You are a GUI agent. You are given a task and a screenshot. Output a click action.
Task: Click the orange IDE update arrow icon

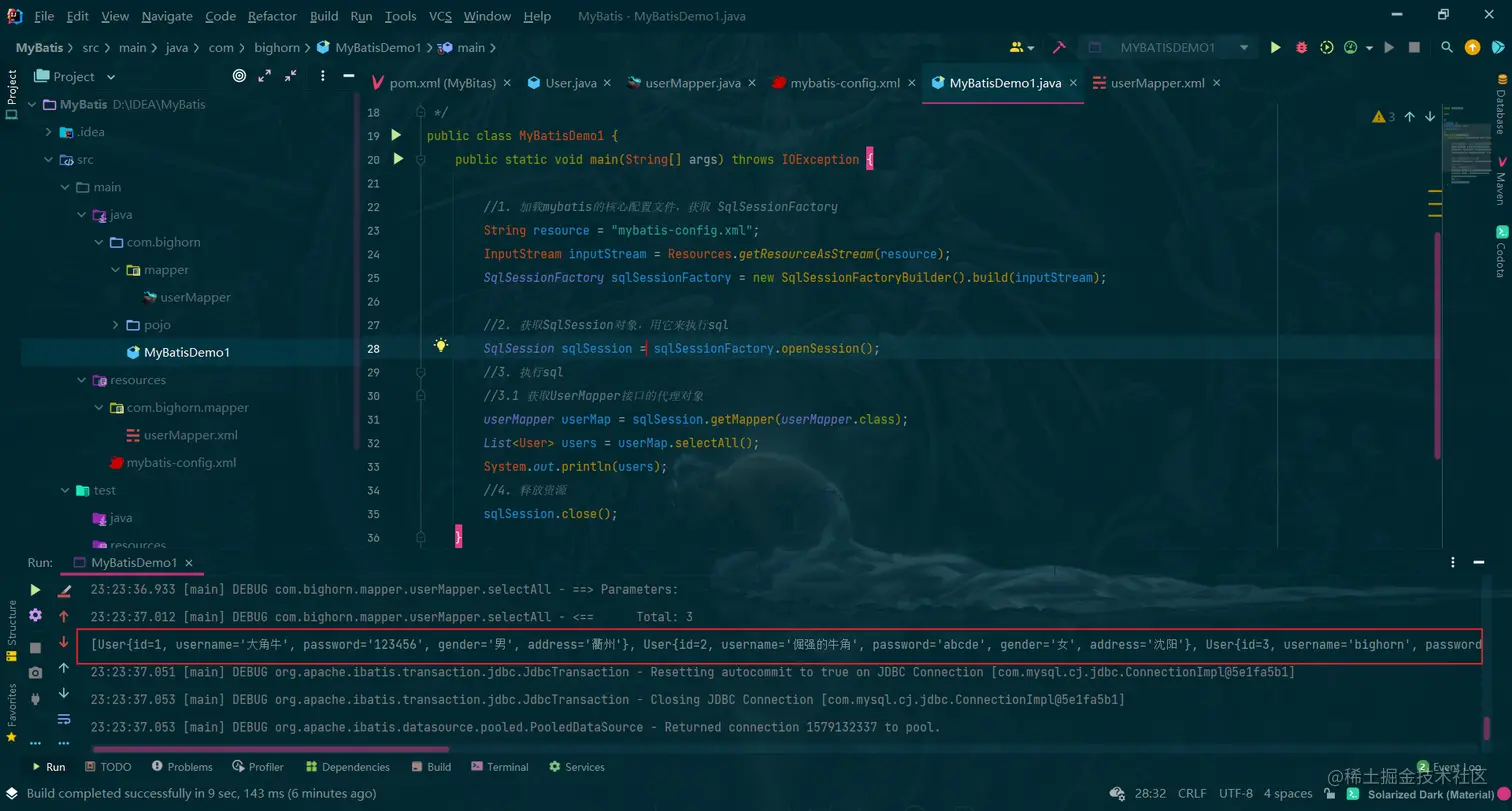(1472, 47)
